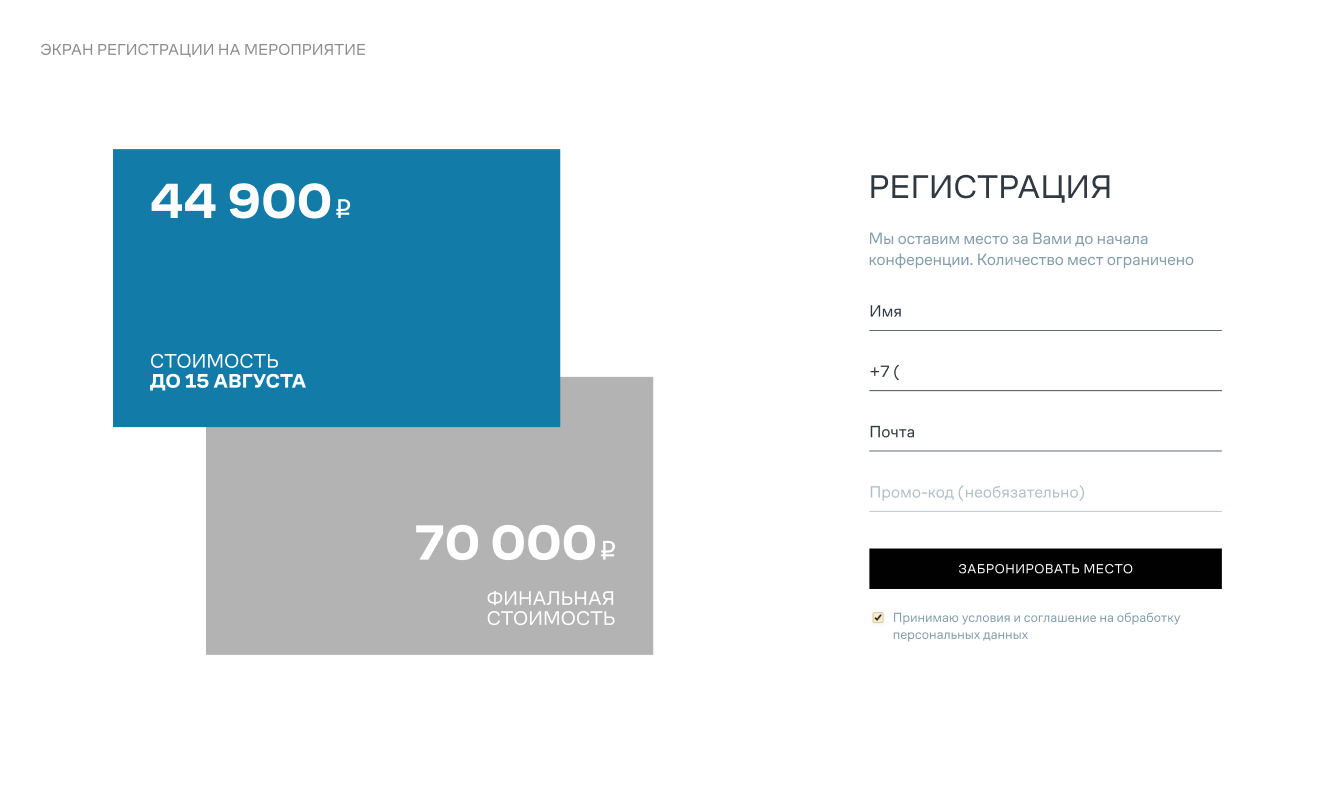Click the 70 000 final price amount
This screenshot has width=1340, height=792.
click(505, 543)
